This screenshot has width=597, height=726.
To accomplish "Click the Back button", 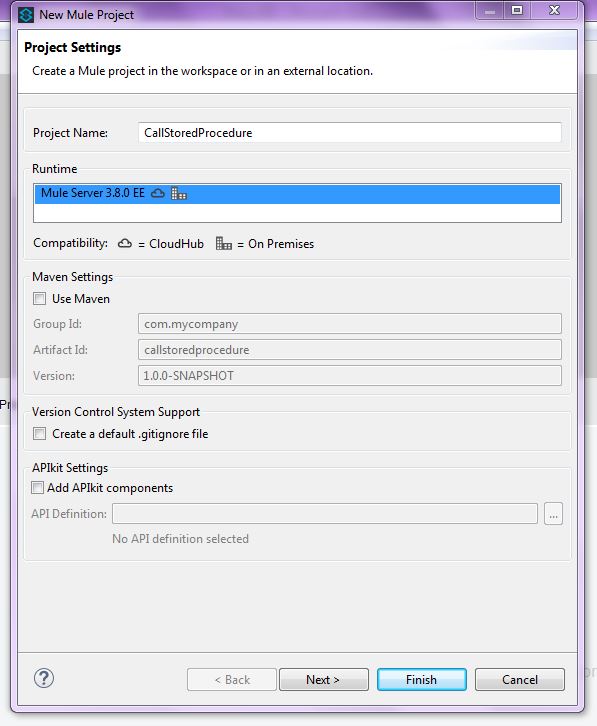I will [x=232, y=680].
